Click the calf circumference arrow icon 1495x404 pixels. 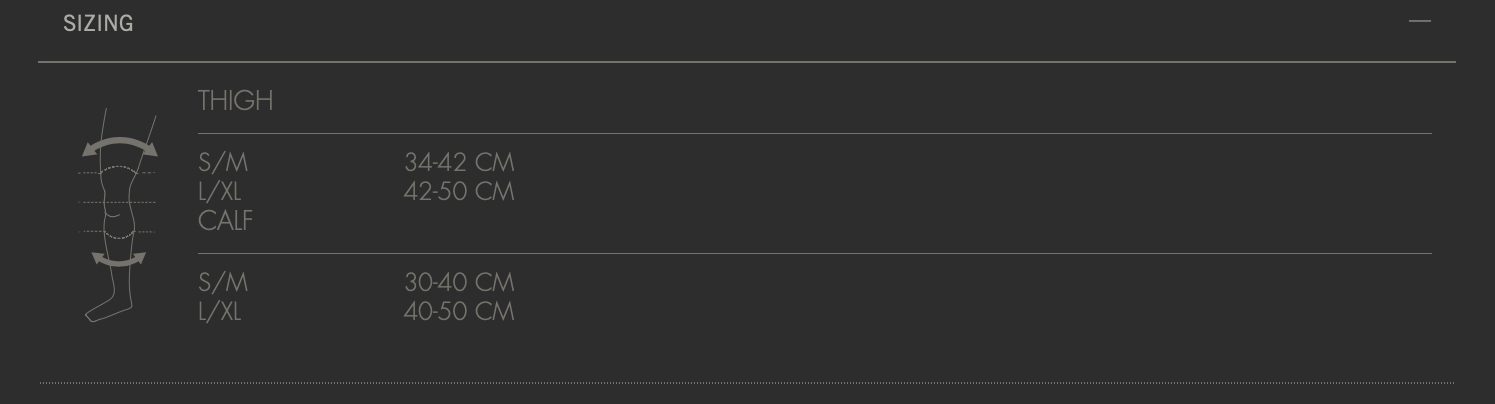119,261
